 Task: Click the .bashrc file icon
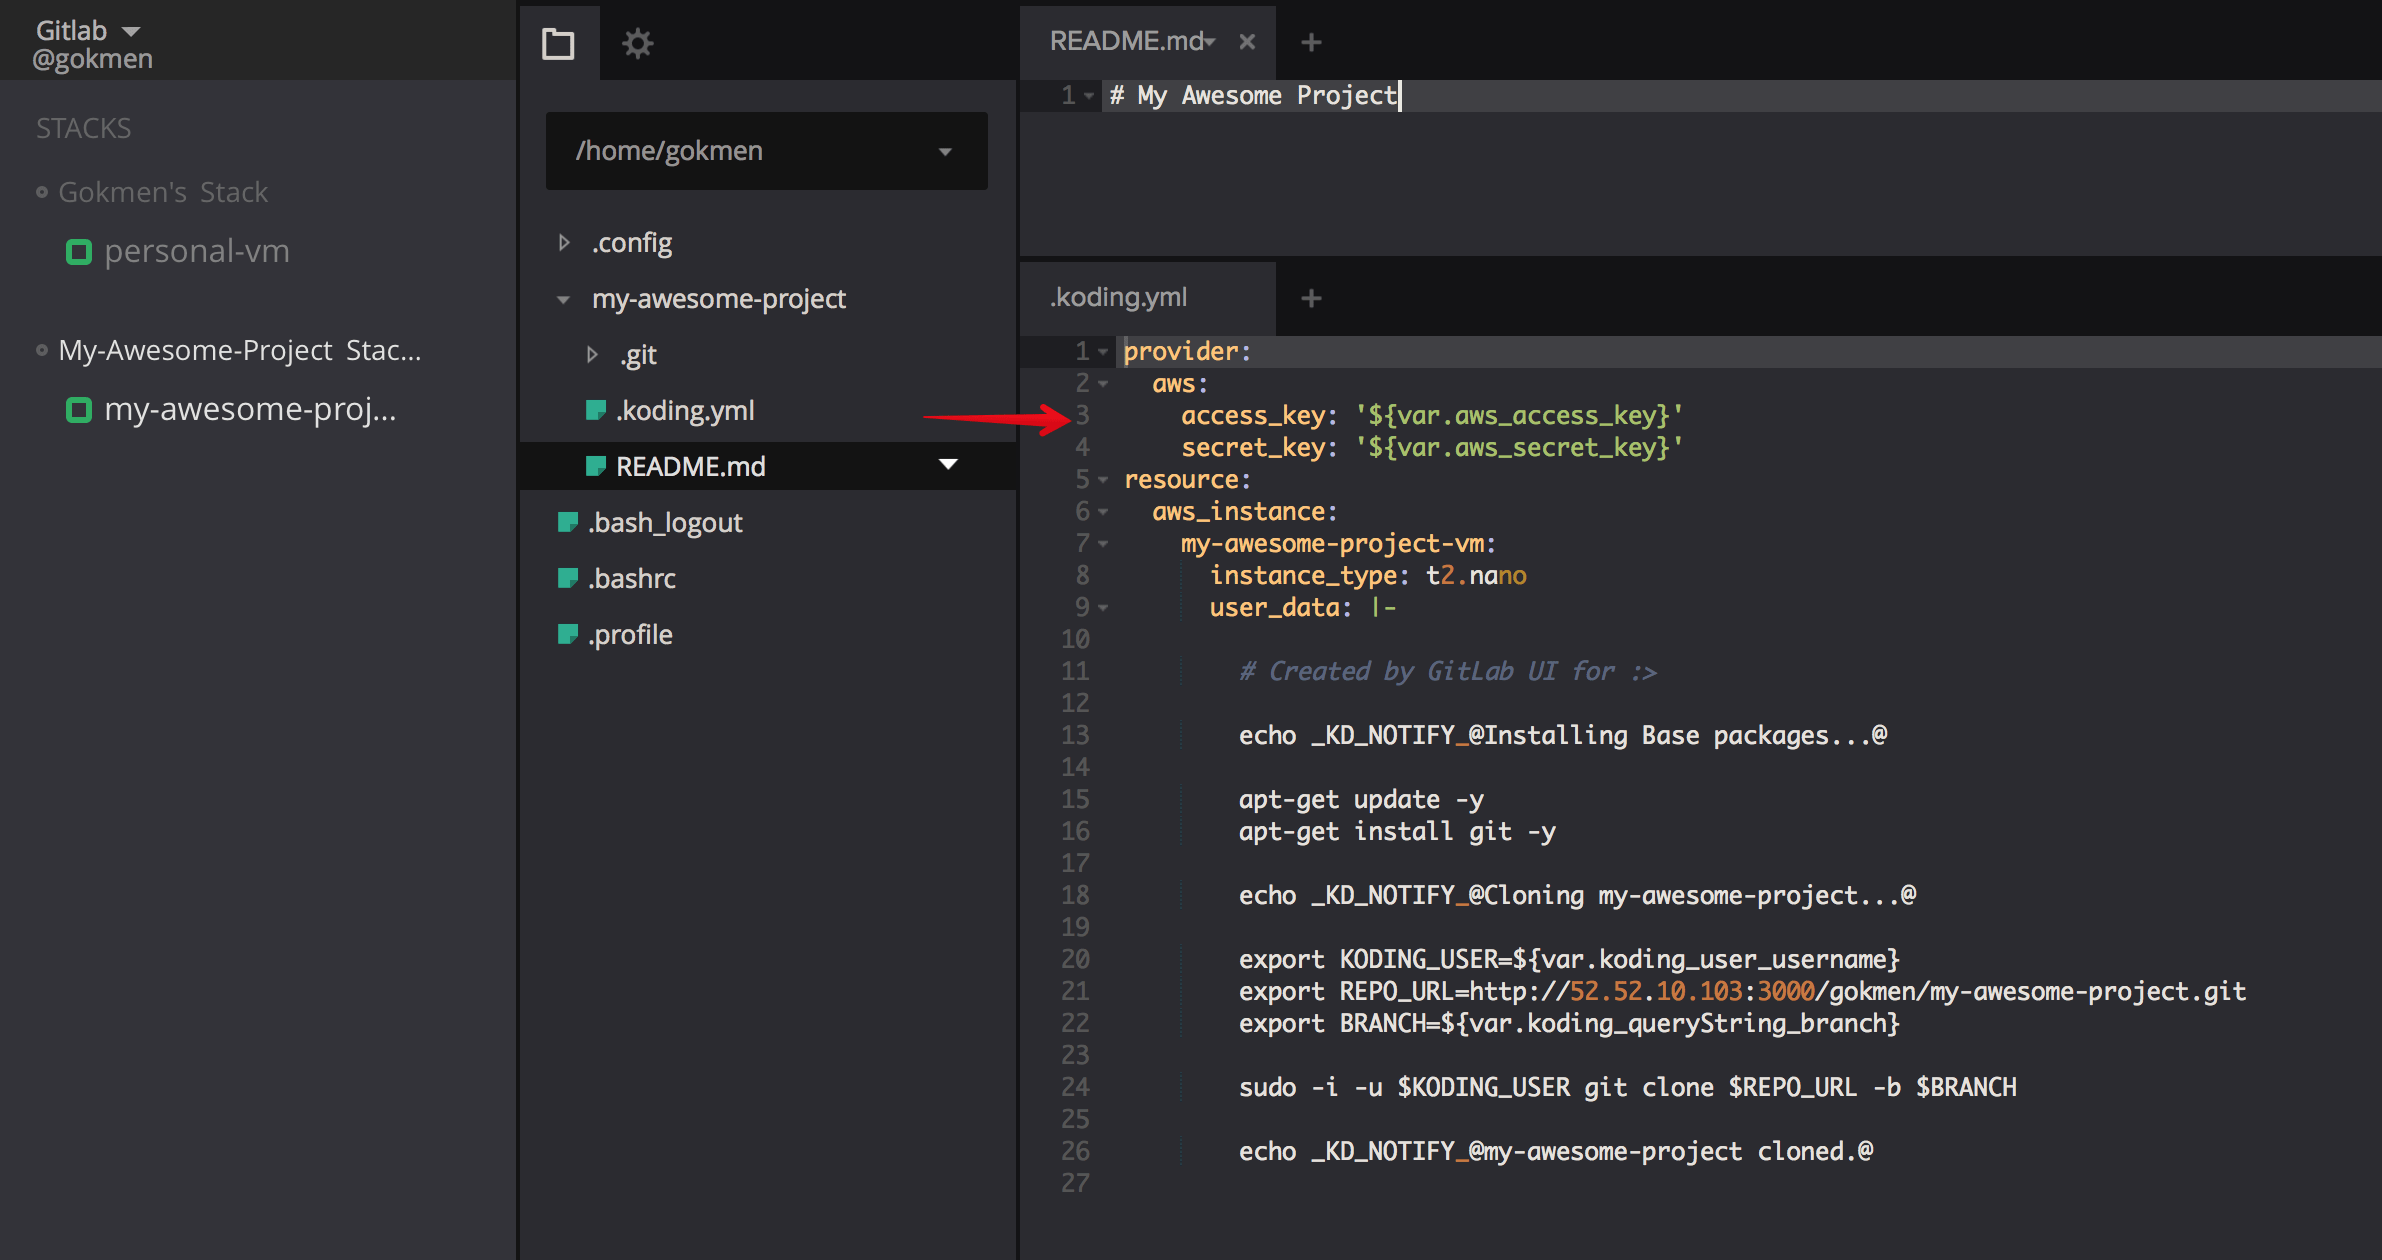(568, 578)
